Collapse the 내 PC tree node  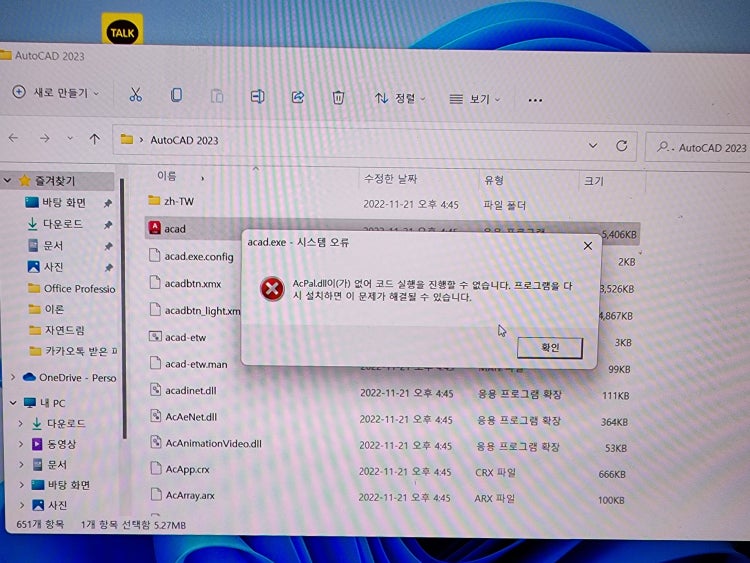click(x=13, y=403)
